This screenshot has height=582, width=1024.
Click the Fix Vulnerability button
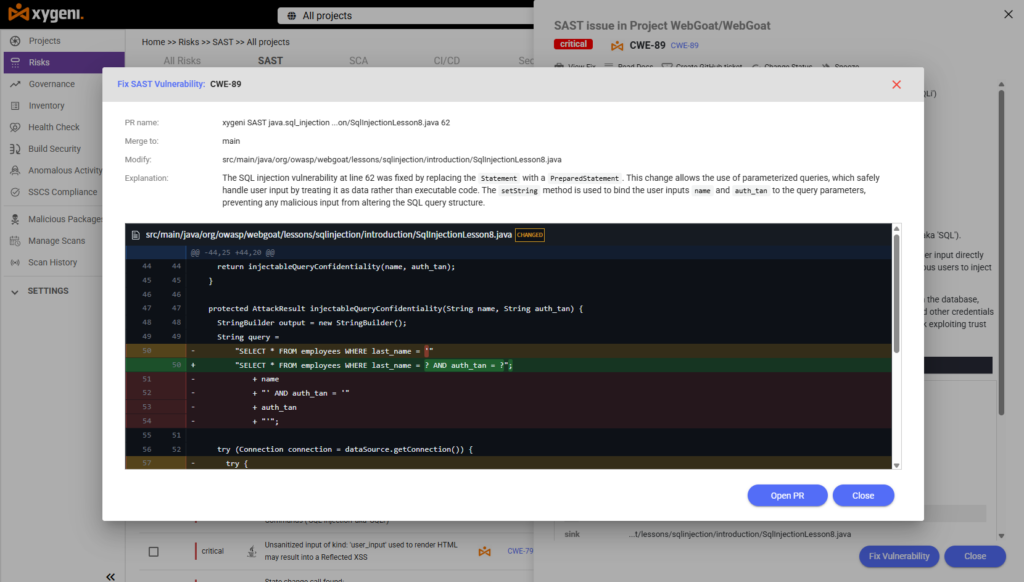coord(899,556)
